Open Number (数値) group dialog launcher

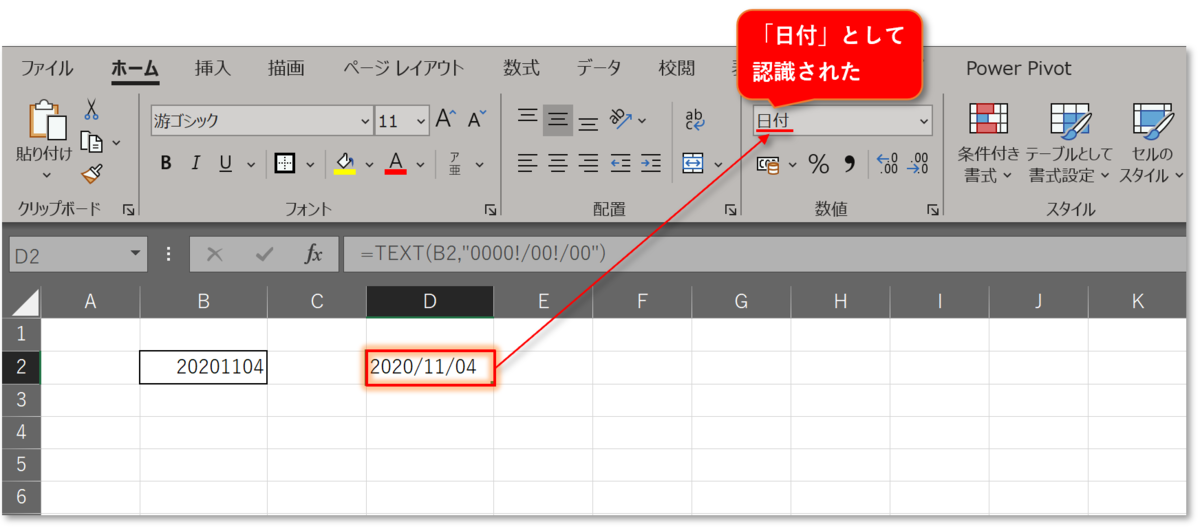(932, 210)
